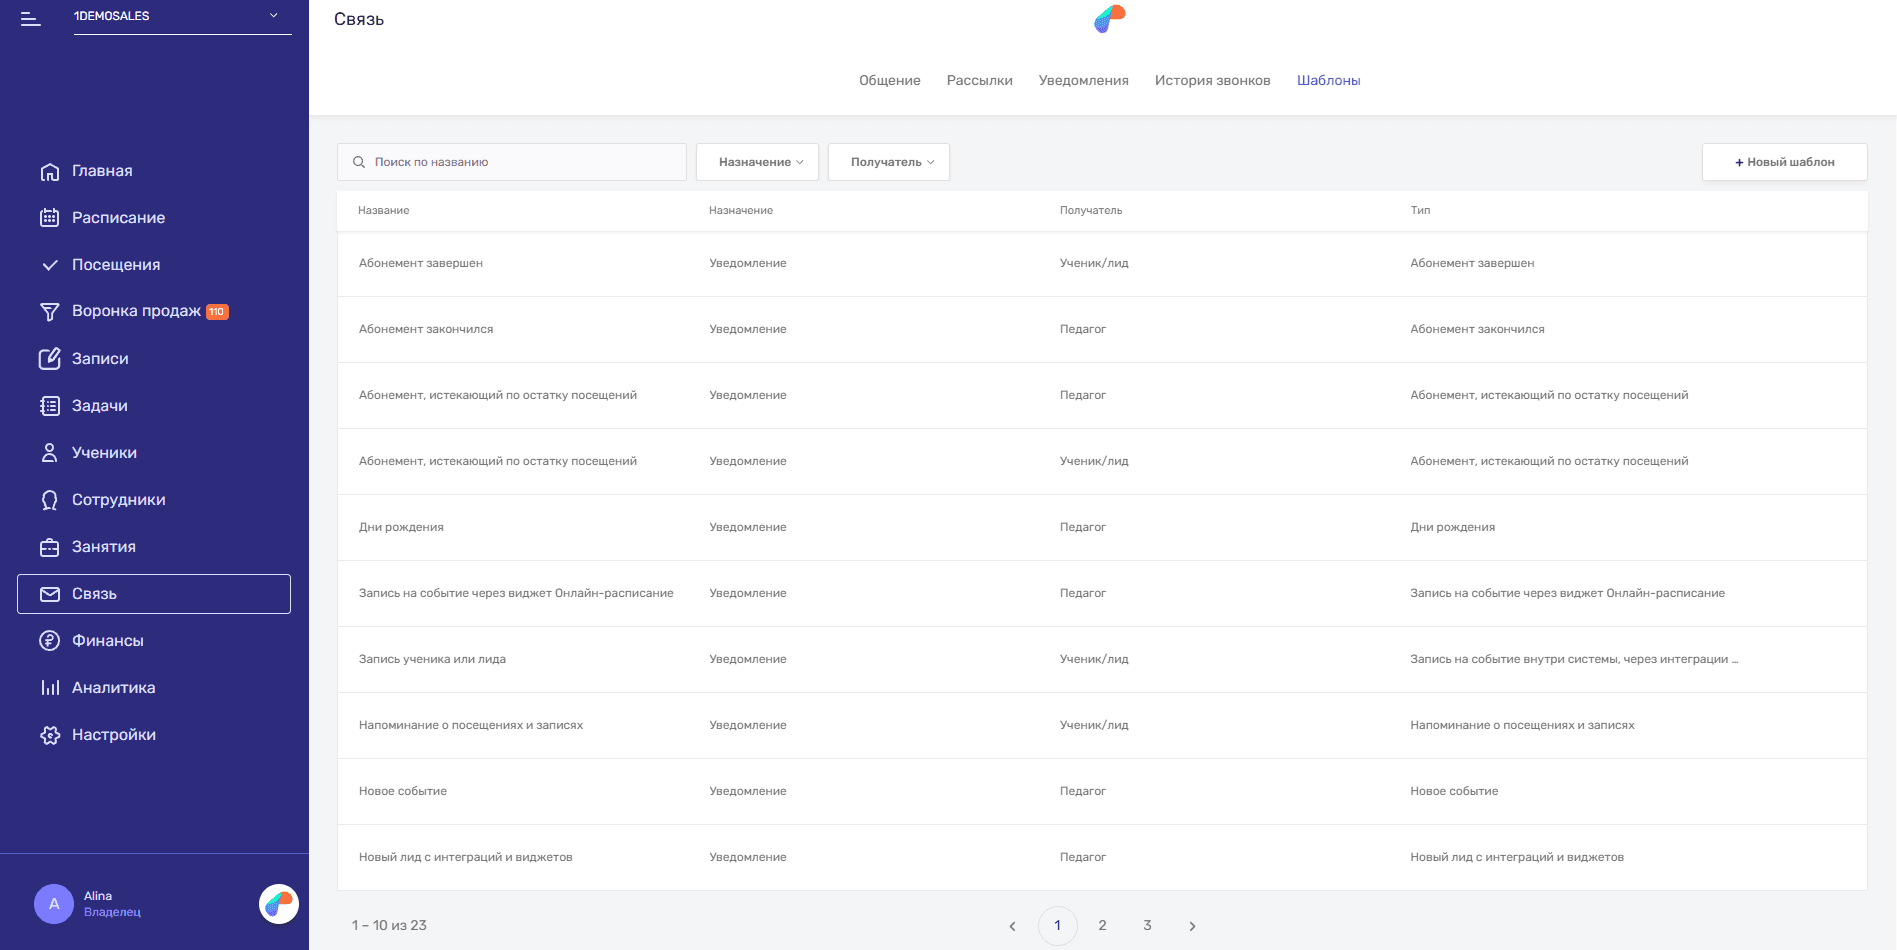Screen dimensions: 1897x950
Task: Click the Посещения checkmark icon
Action: tap(50, 265)
